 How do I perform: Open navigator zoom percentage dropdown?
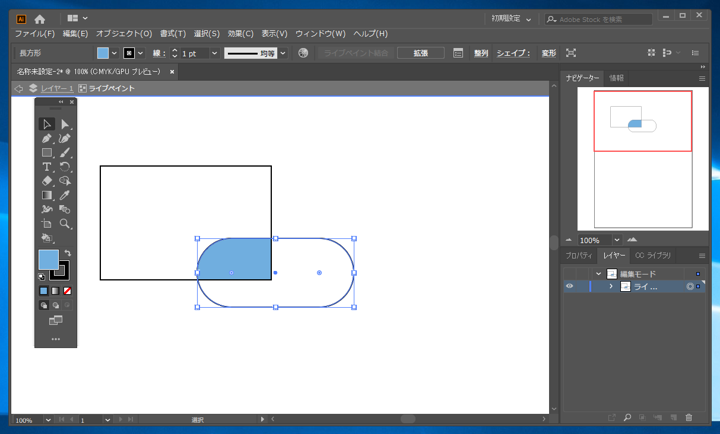[616, 240]
